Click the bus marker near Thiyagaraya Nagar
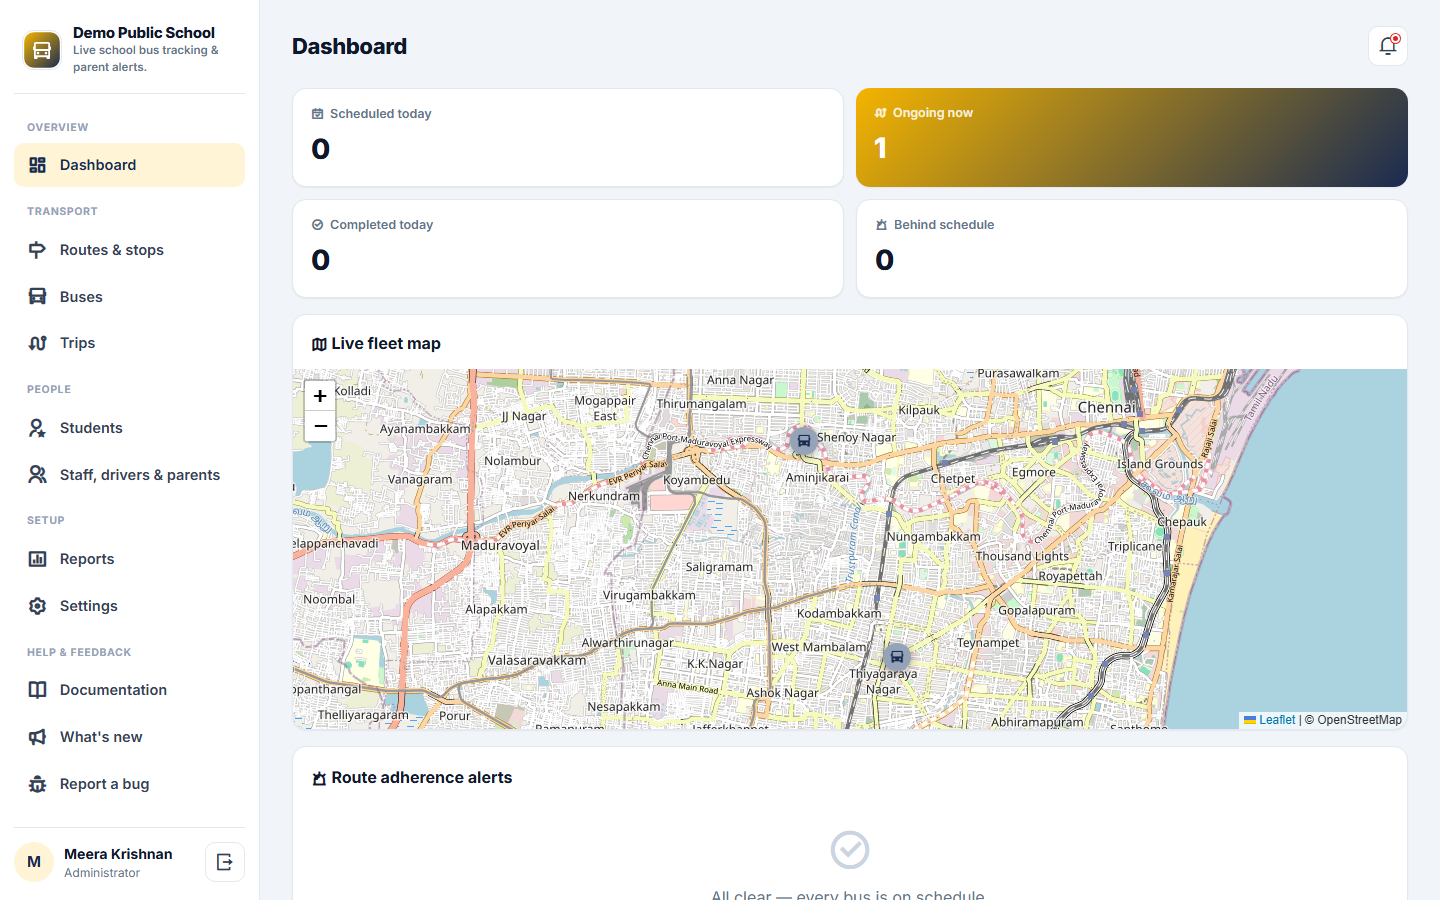This screenshot has height=900, width=1440. [x=897, y=657]
